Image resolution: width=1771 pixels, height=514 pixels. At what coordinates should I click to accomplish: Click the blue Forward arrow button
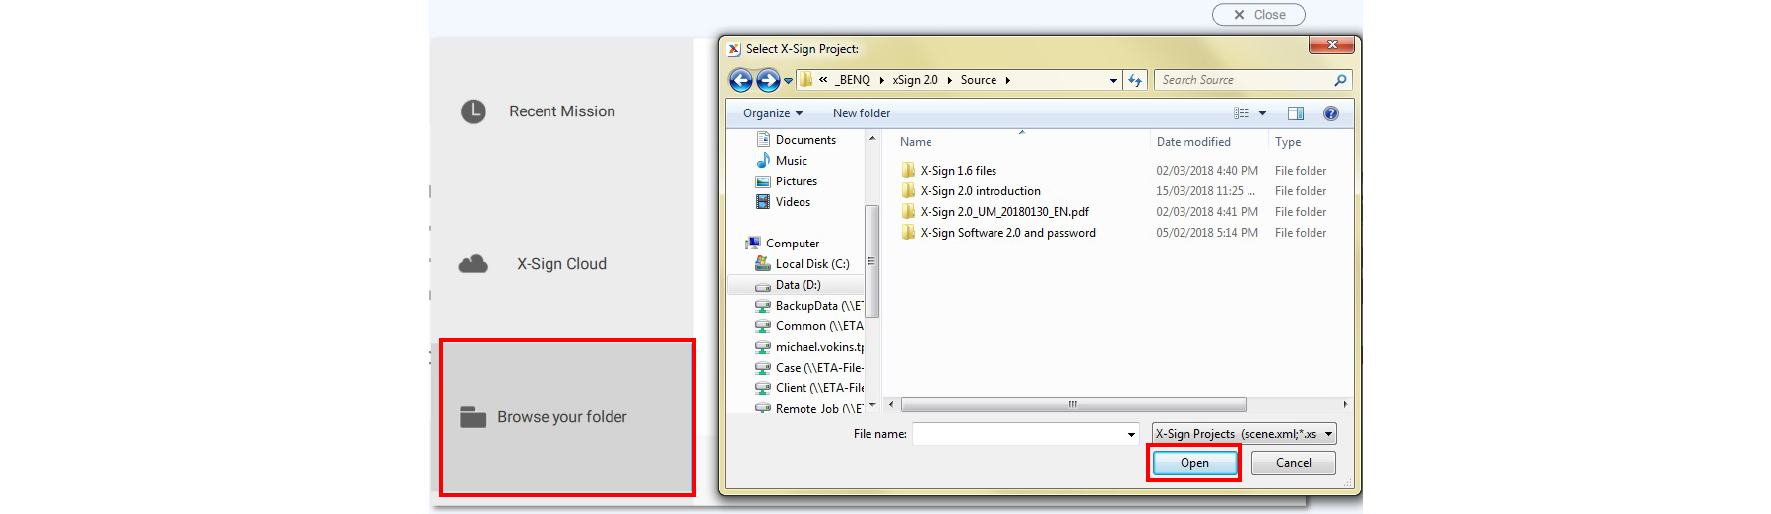(x=767, y=80)
